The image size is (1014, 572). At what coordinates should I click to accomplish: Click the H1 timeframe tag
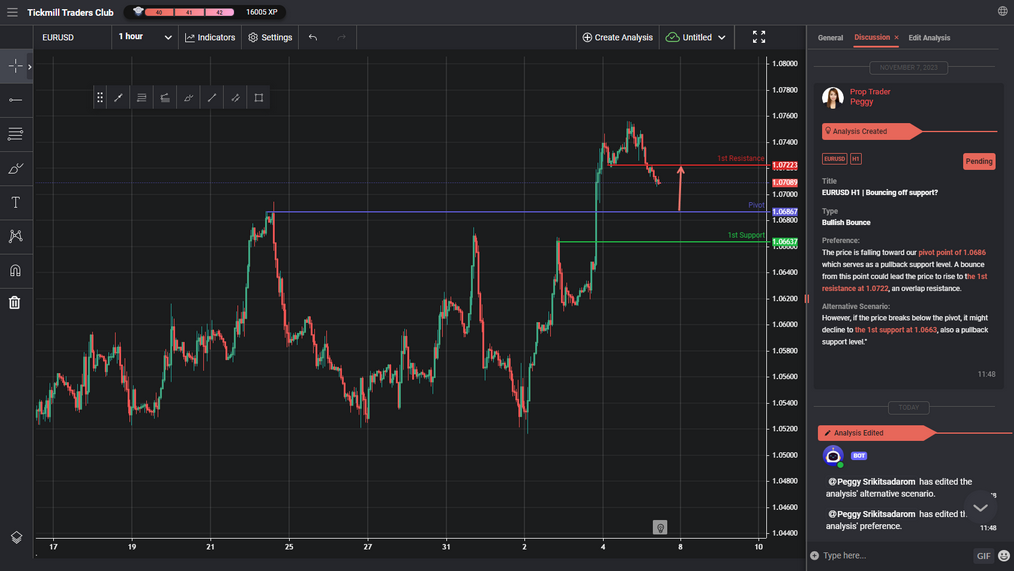855,159
